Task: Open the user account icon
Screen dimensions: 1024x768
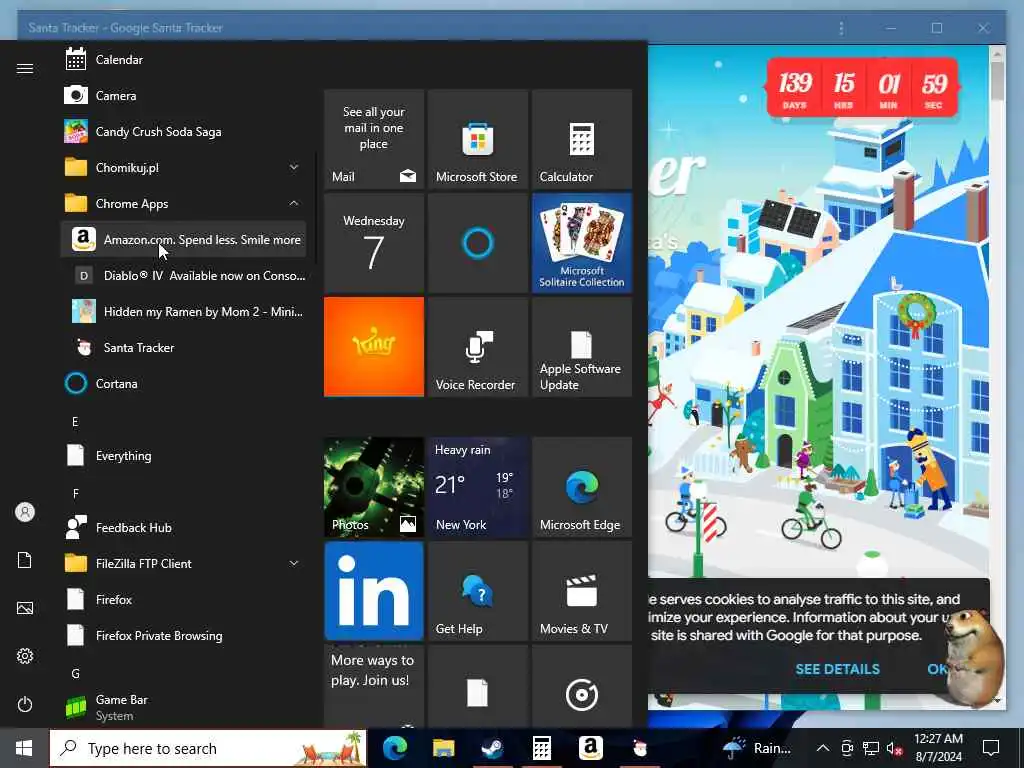Action: pos(25,512)
